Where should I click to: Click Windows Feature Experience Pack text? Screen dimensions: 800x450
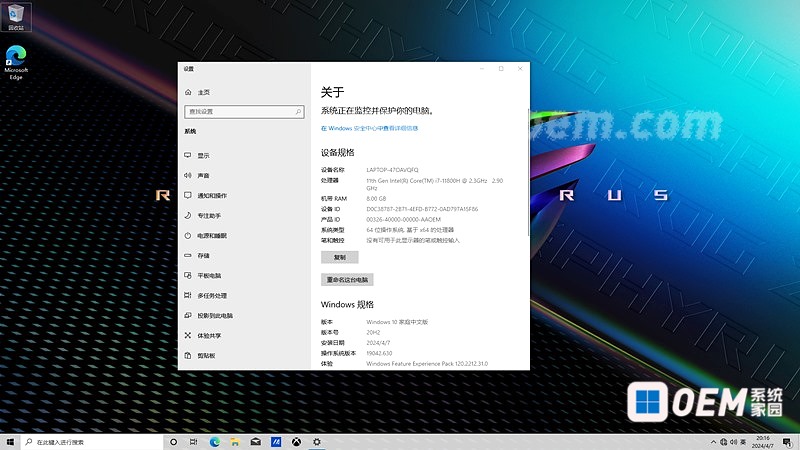(427, 364)
